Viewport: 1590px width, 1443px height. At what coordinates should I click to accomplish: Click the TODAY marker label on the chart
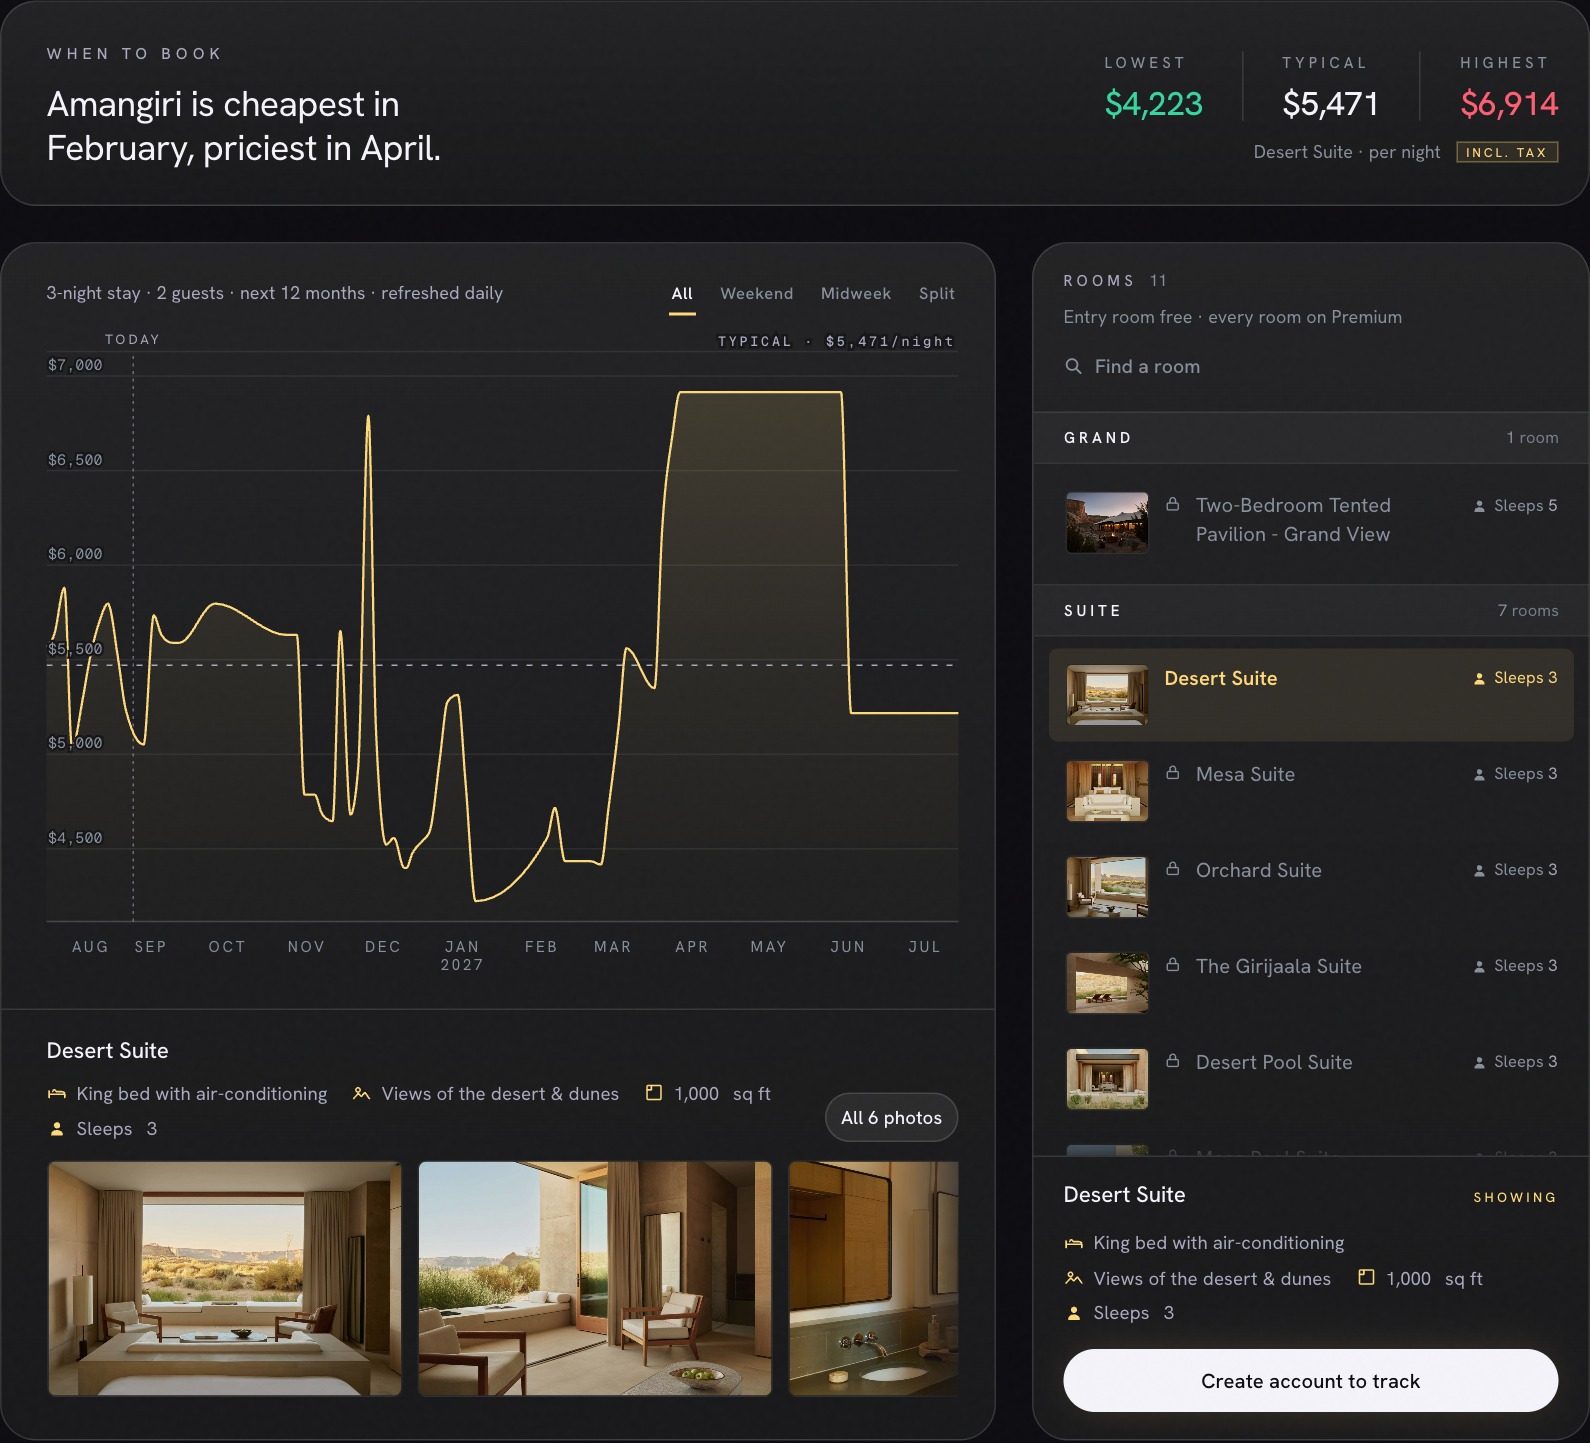[132, 339]
